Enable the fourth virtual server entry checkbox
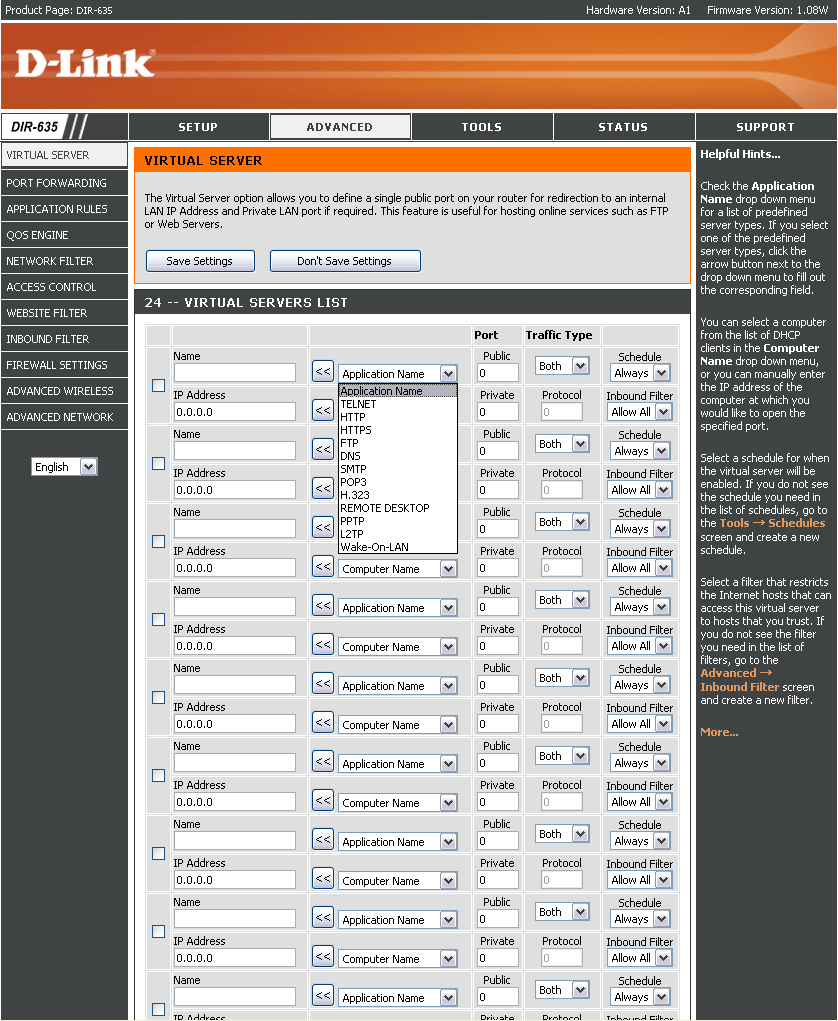Screen dimensions: 838x1021 tap(158, 619)
